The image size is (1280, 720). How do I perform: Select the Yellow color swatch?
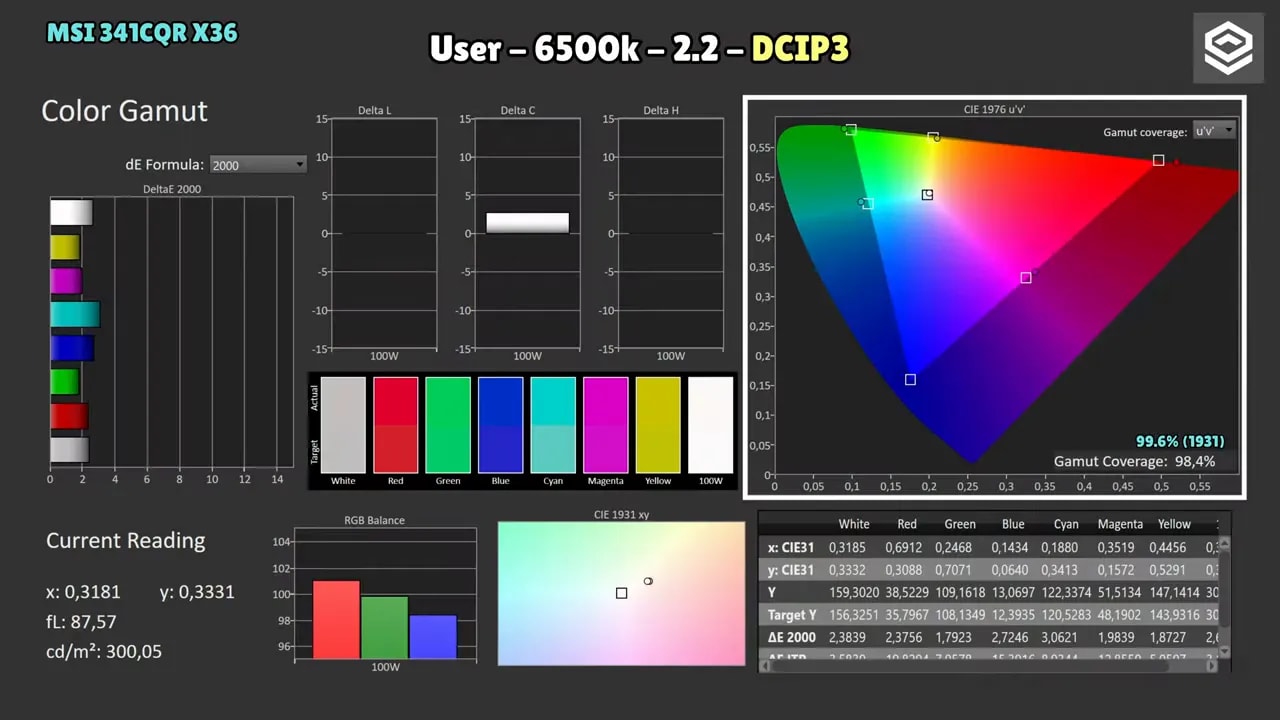tap(658, 424)
